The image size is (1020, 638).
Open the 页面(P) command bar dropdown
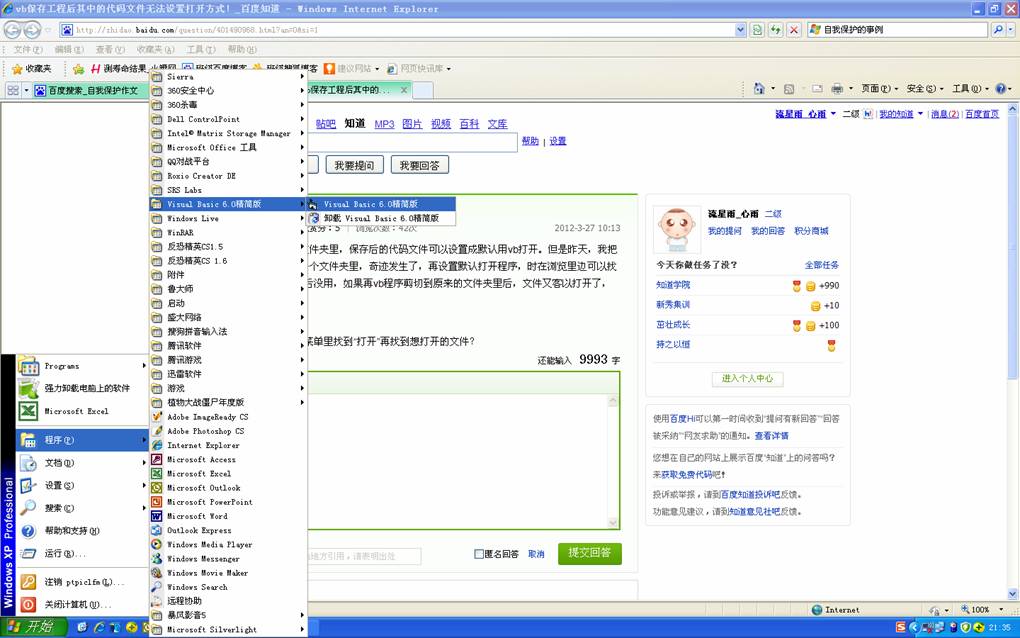tap(879, 88)
